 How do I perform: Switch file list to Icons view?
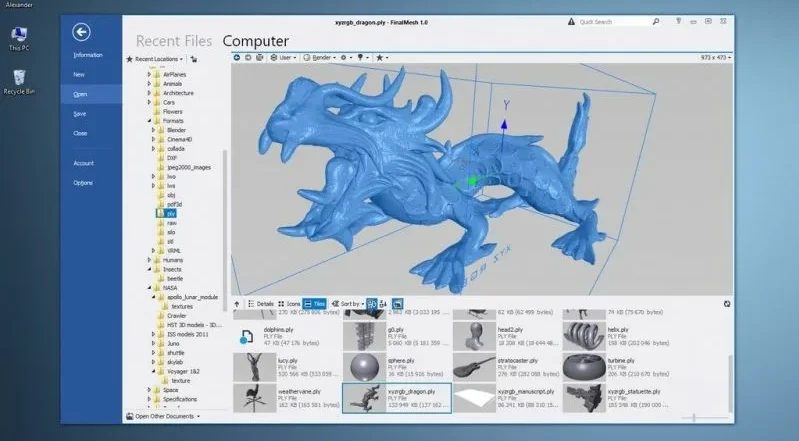click(x=289, y=304)
